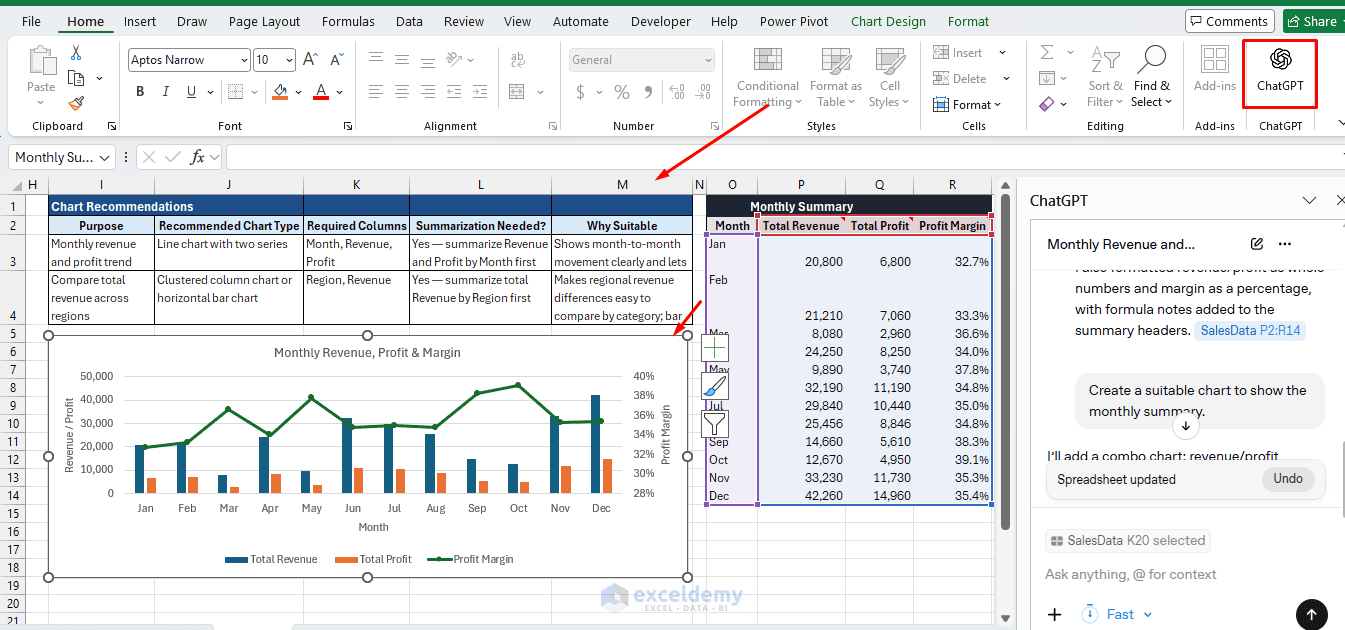Apply the red font color A

(x=321, y=91)
